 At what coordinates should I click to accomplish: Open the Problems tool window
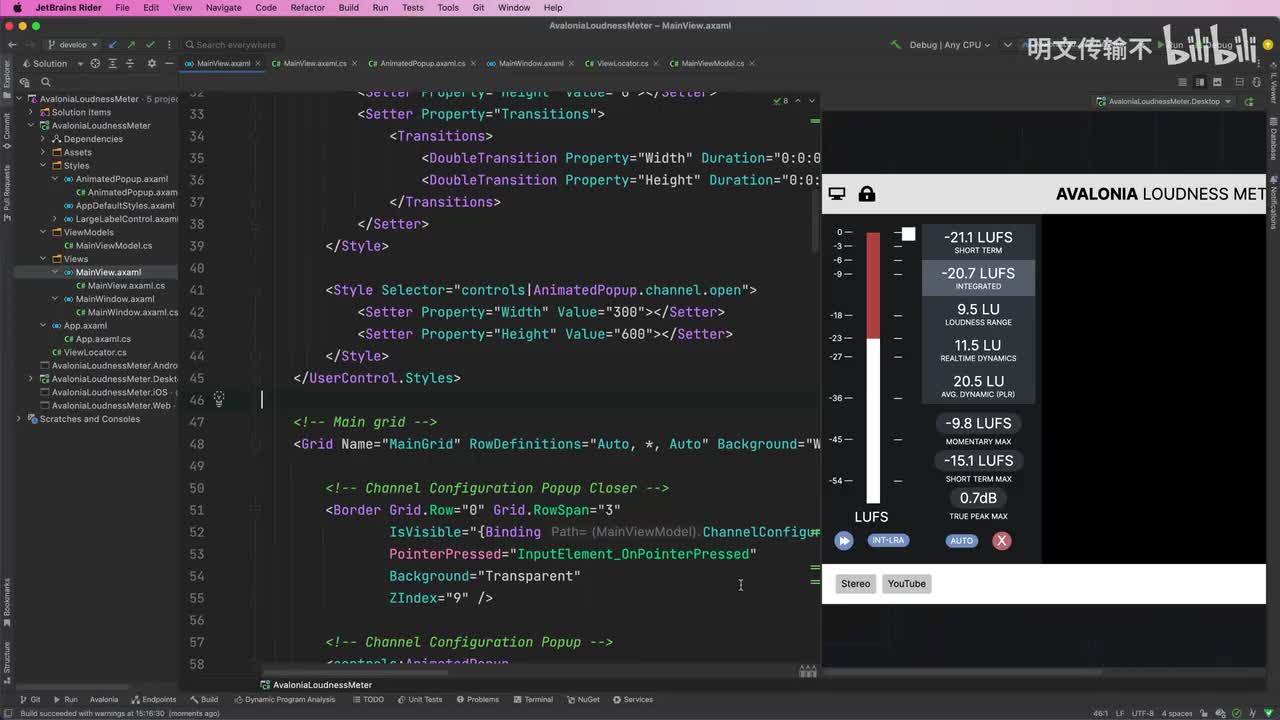(477, 700)
